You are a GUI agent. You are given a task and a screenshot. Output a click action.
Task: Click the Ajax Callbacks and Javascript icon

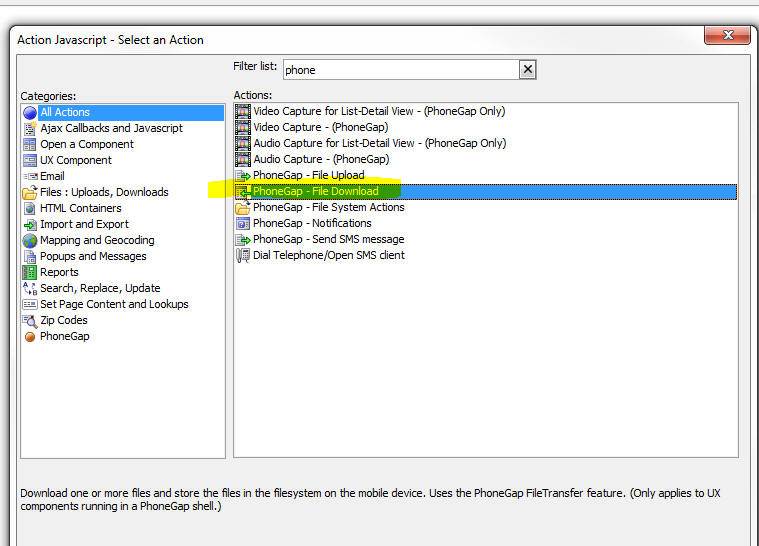click(x=30, y=128)
